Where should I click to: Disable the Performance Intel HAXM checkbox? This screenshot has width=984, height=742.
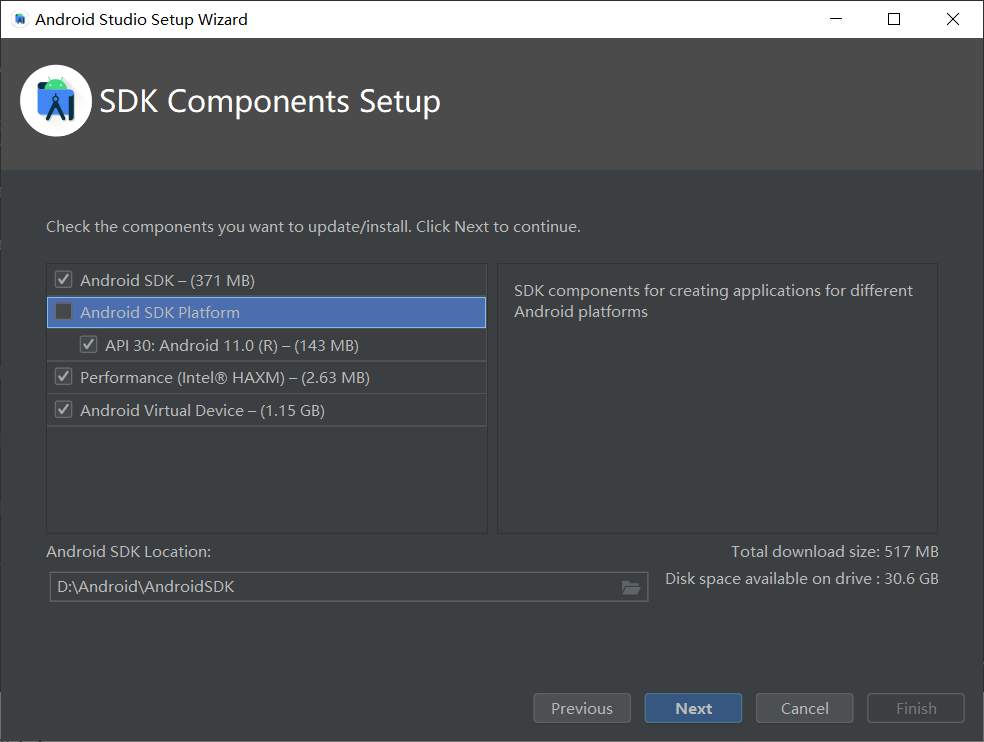point(63,377)
